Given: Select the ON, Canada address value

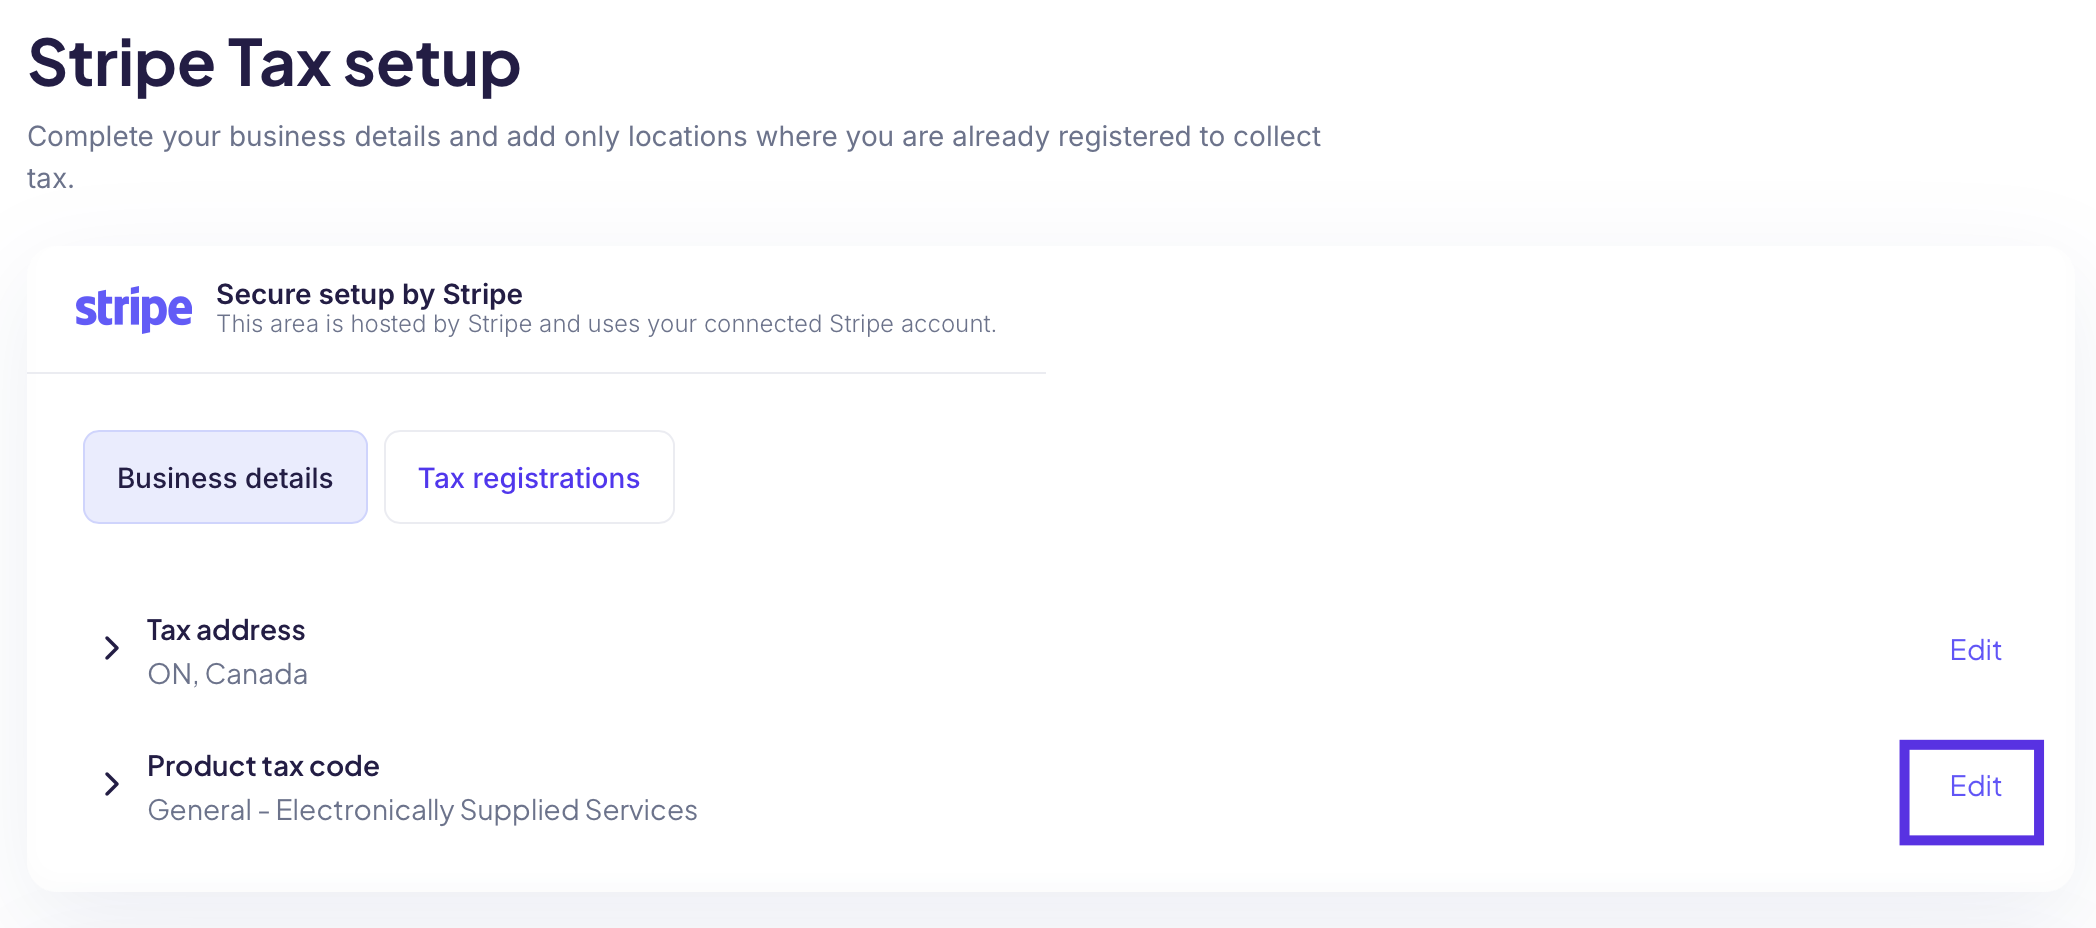Looking at the screenshot, I should click(x=227, y=674).
